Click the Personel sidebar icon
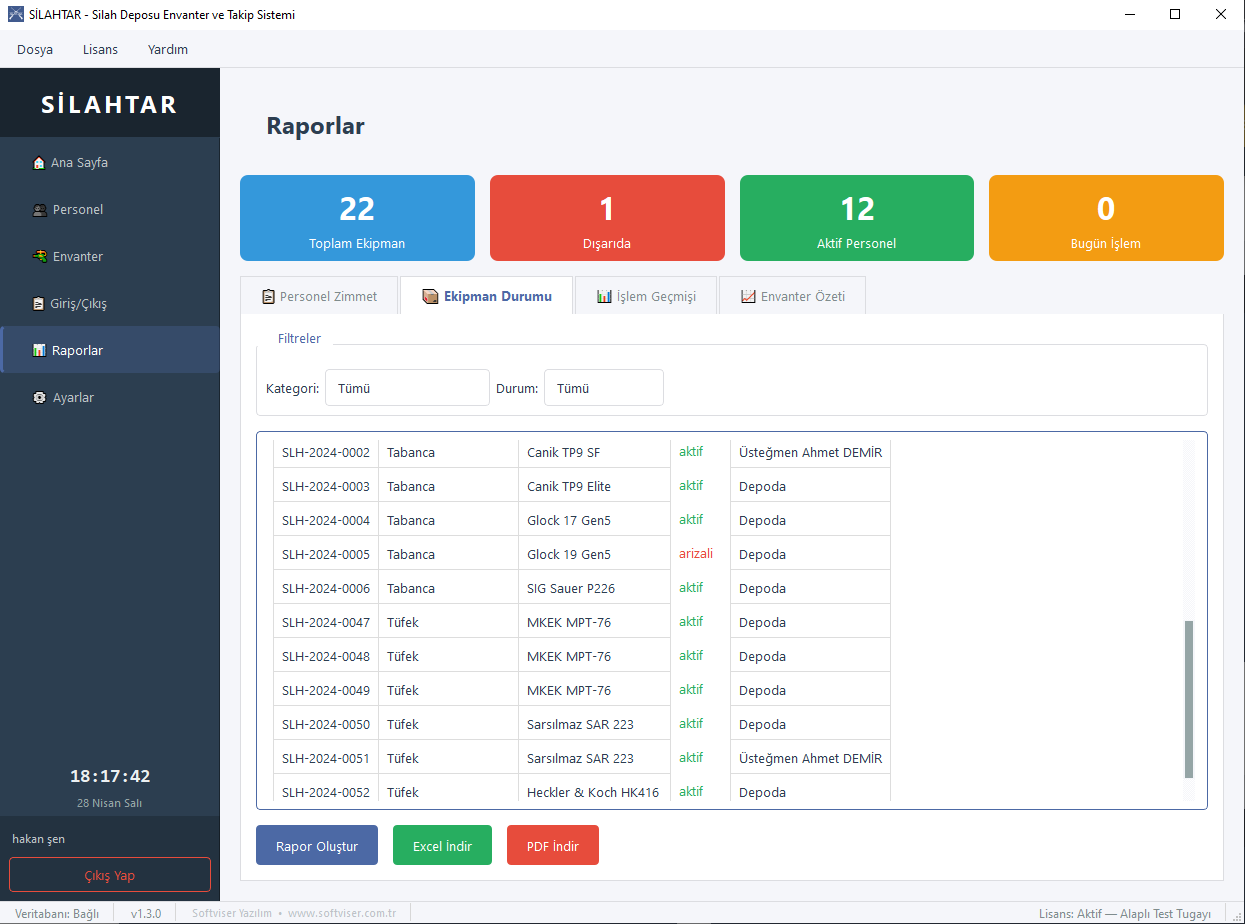The image size is (1245, 924). [x=40, y=210]
